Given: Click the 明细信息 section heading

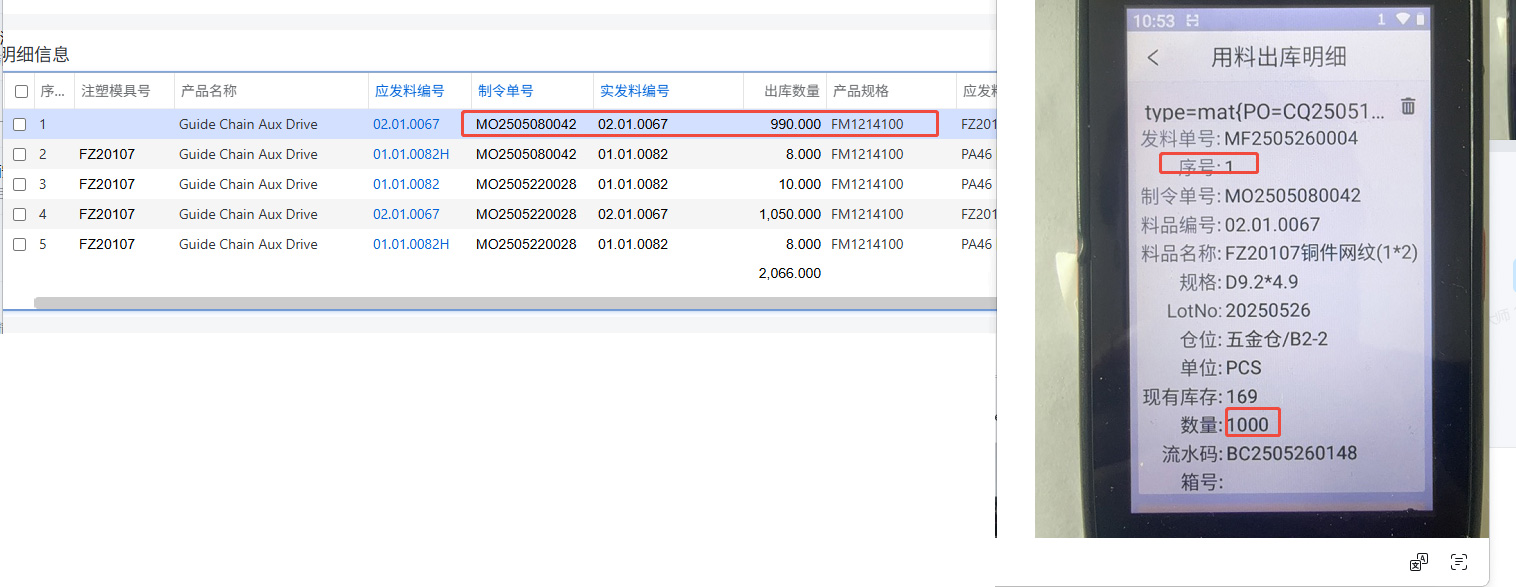Looking at the screenshot, I should pyautogui.click(x=35, y=55).
